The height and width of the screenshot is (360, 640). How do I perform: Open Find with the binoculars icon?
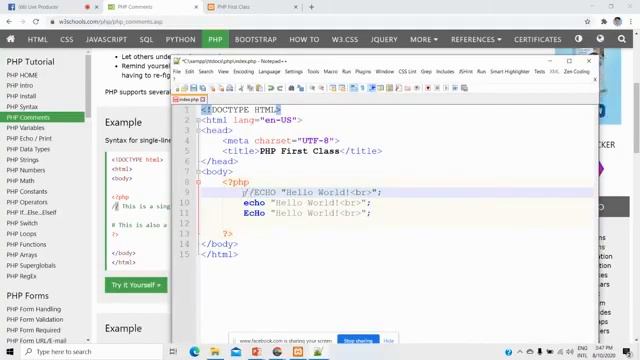point(291,88)
